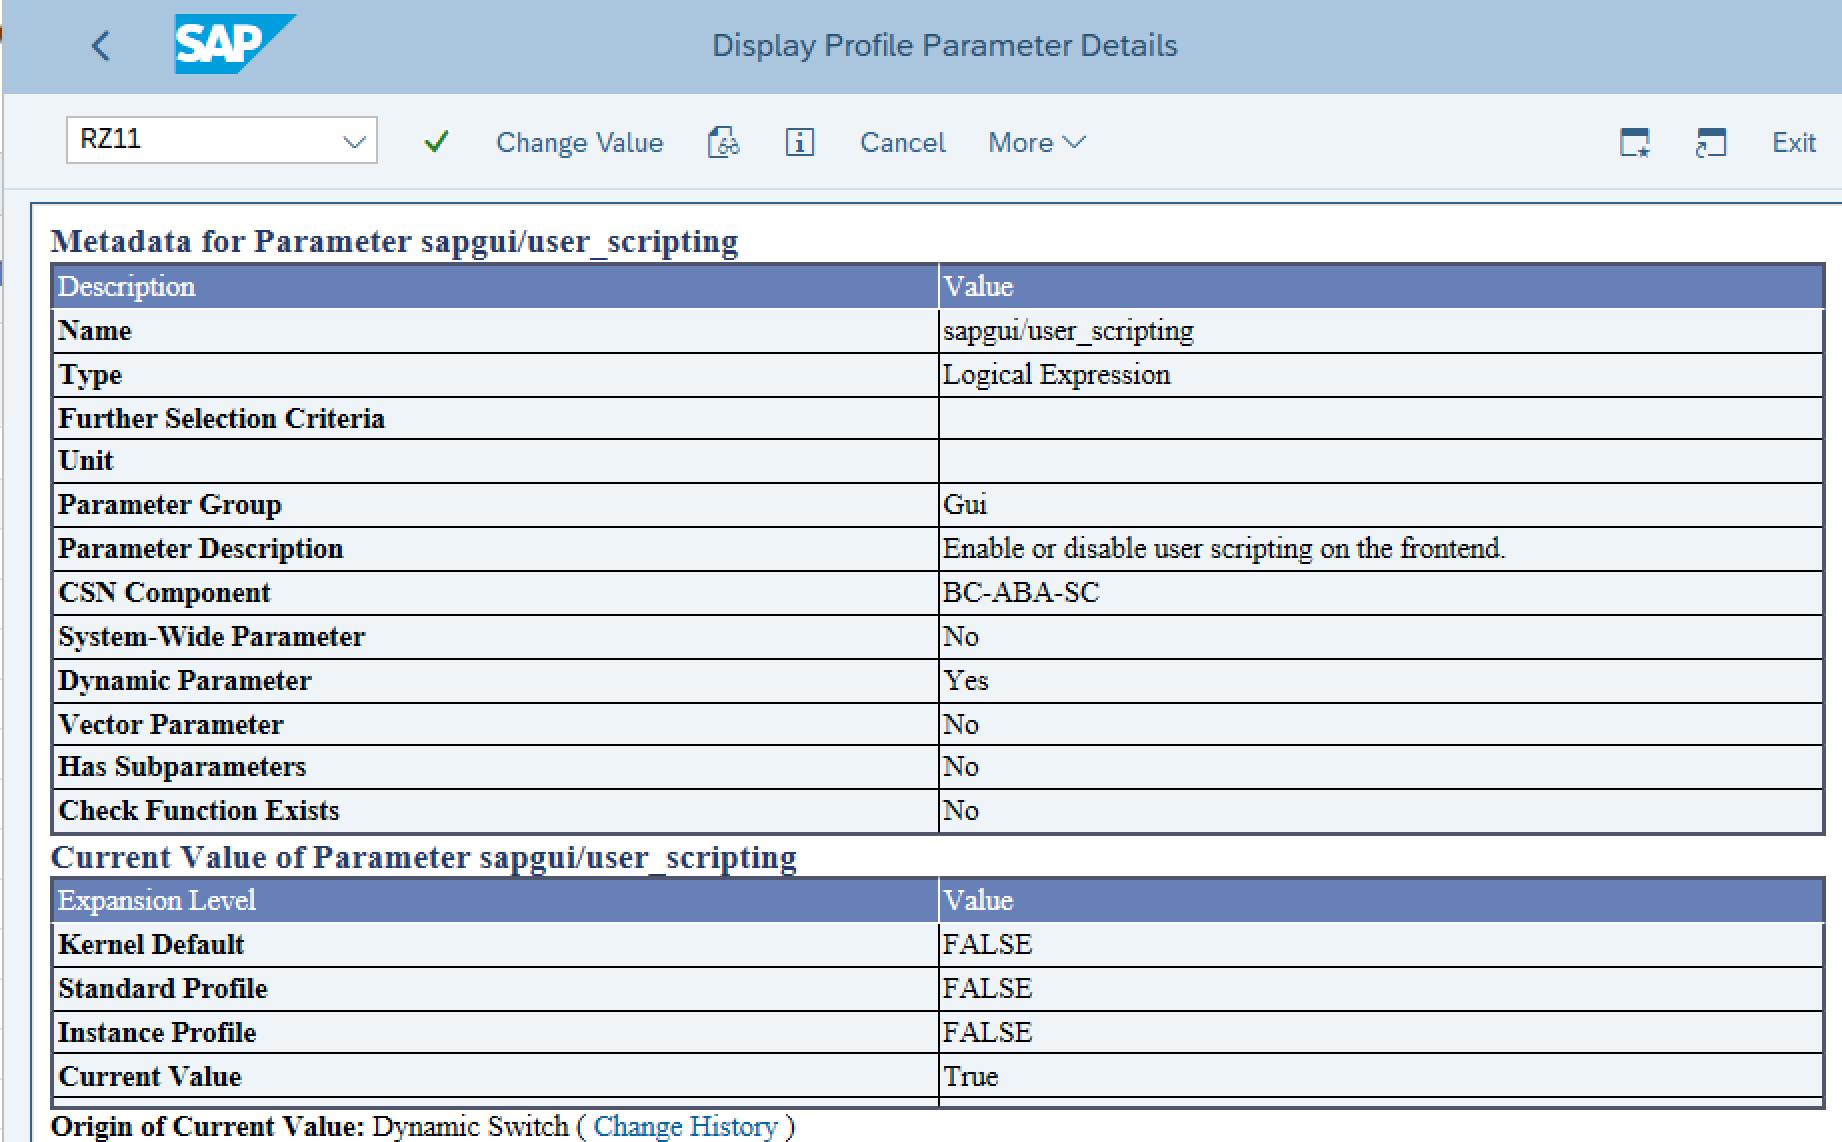Select the 'Yes' value for Dynamic Parameter
1842x1142 pixels.
[x=966, y=680]
